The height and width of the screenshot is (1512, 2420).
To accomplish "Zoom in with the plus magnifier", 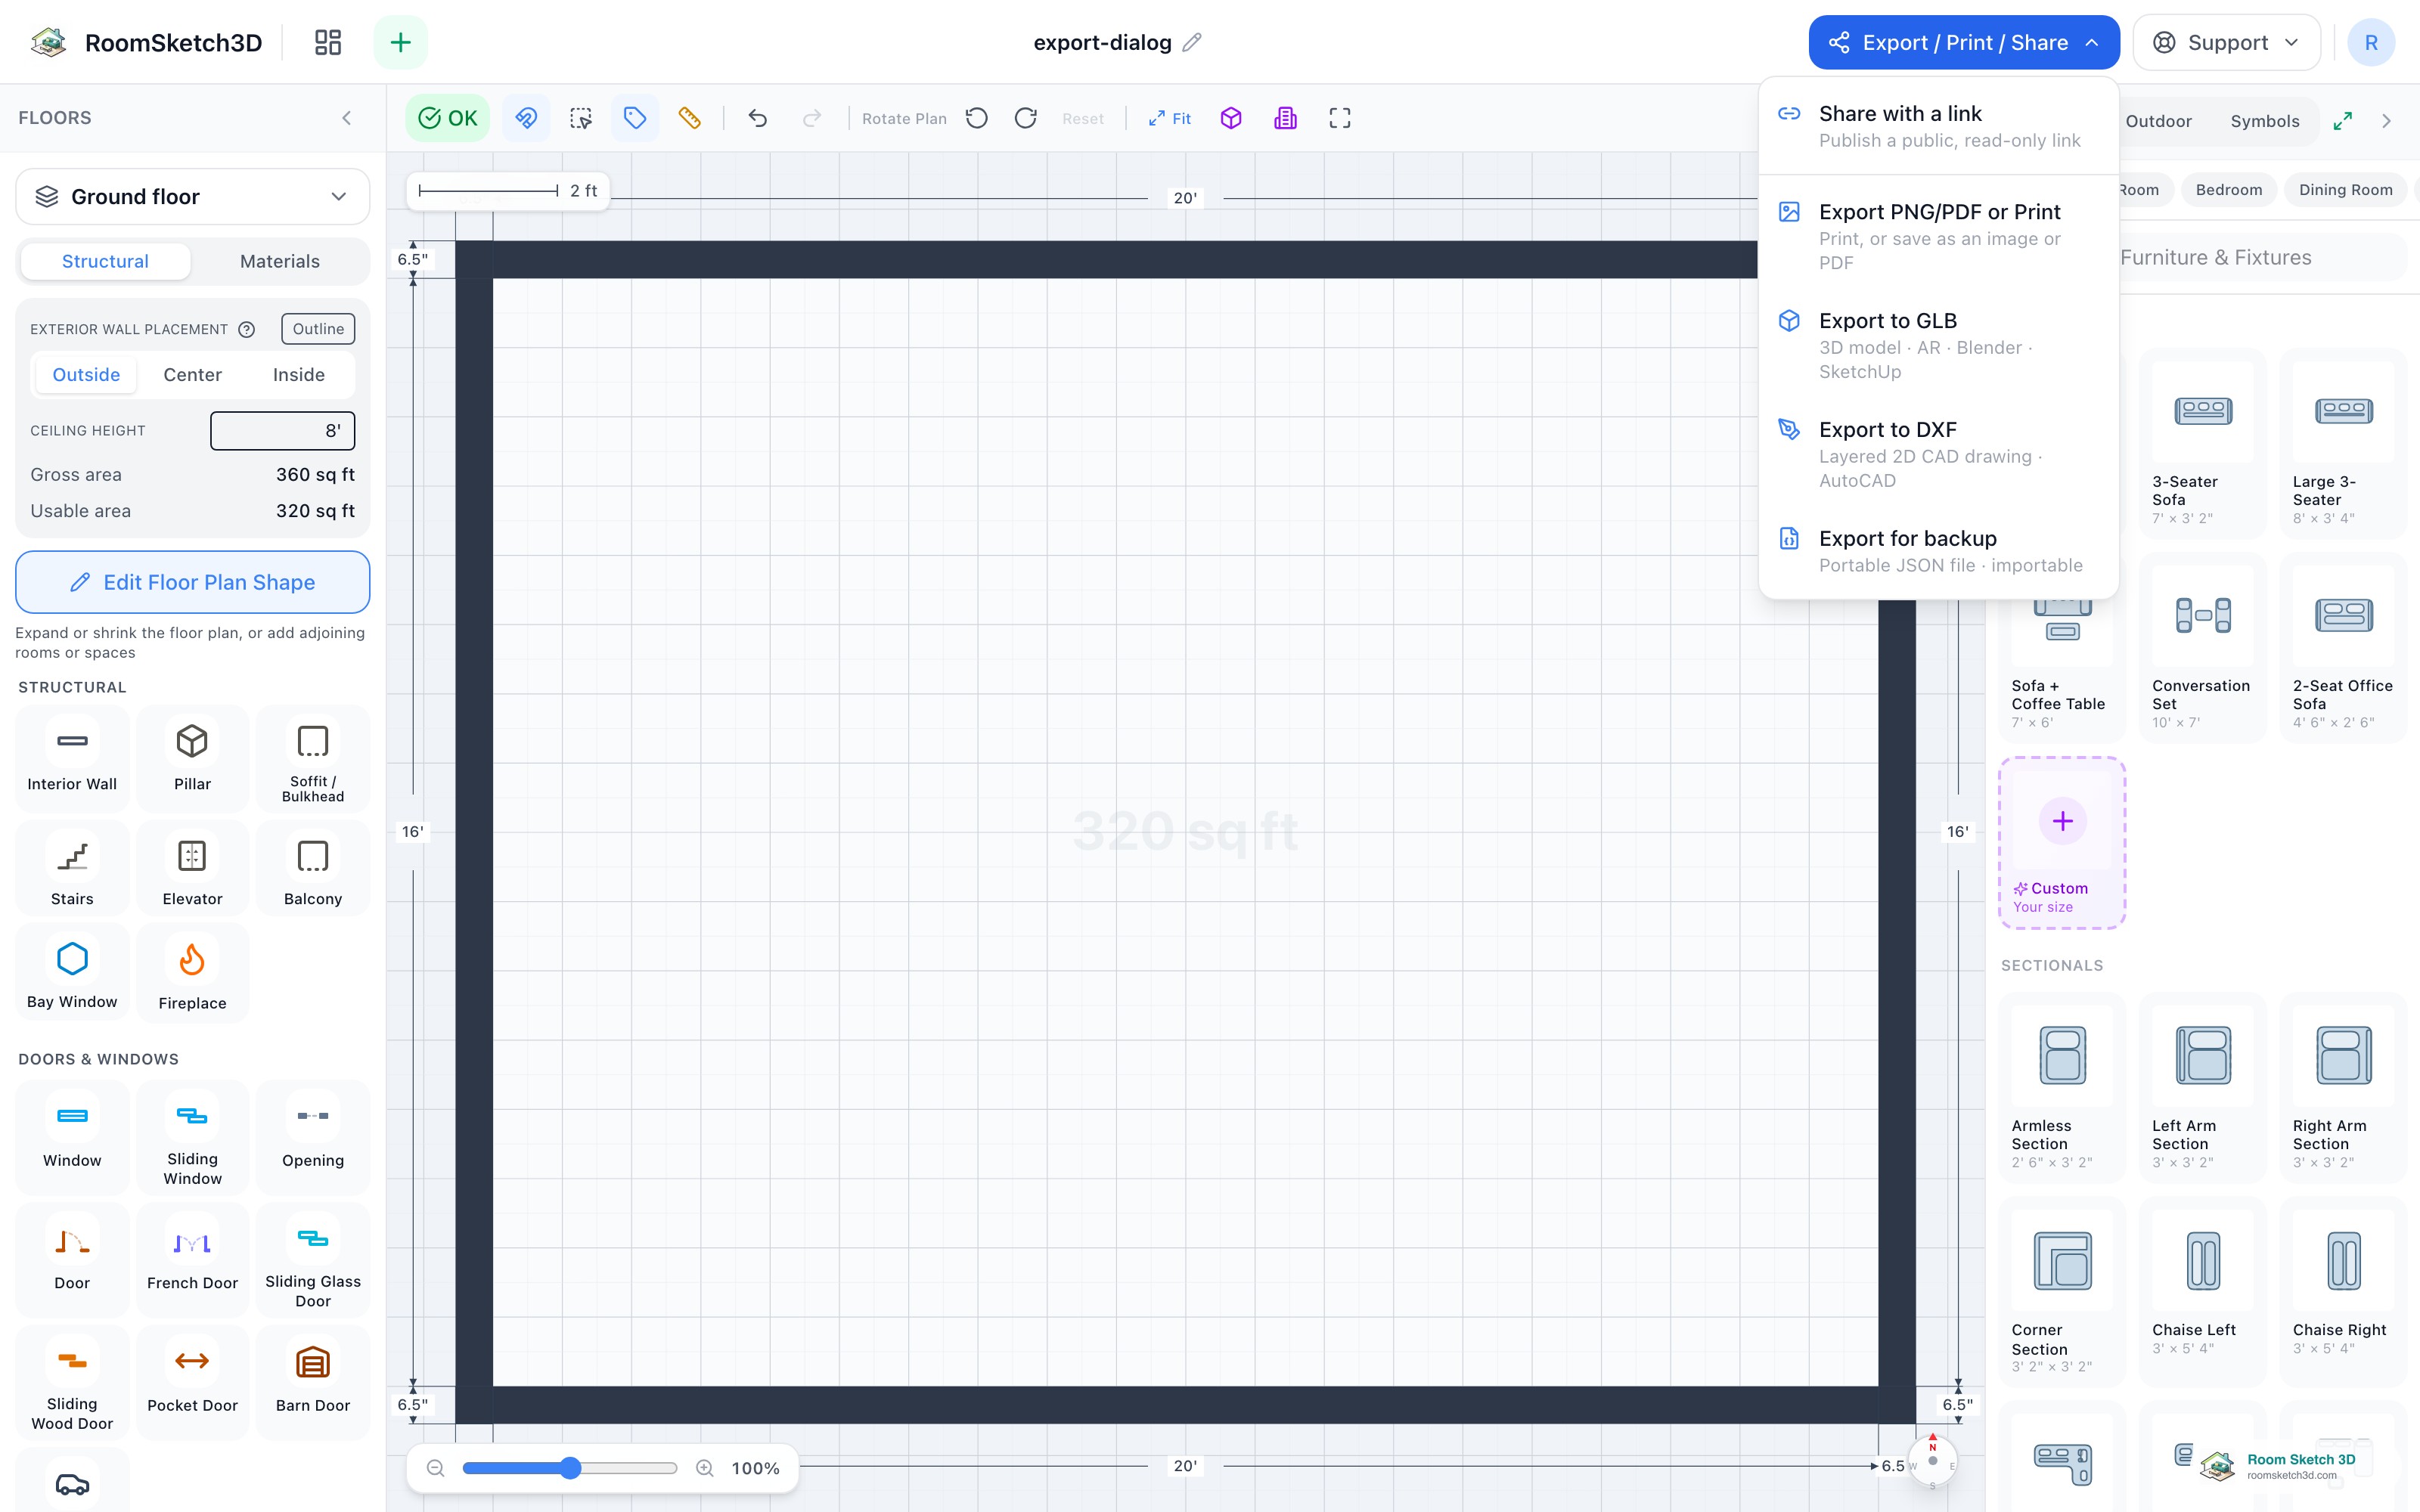I will pyautogui.click(x=705, y=1467).
